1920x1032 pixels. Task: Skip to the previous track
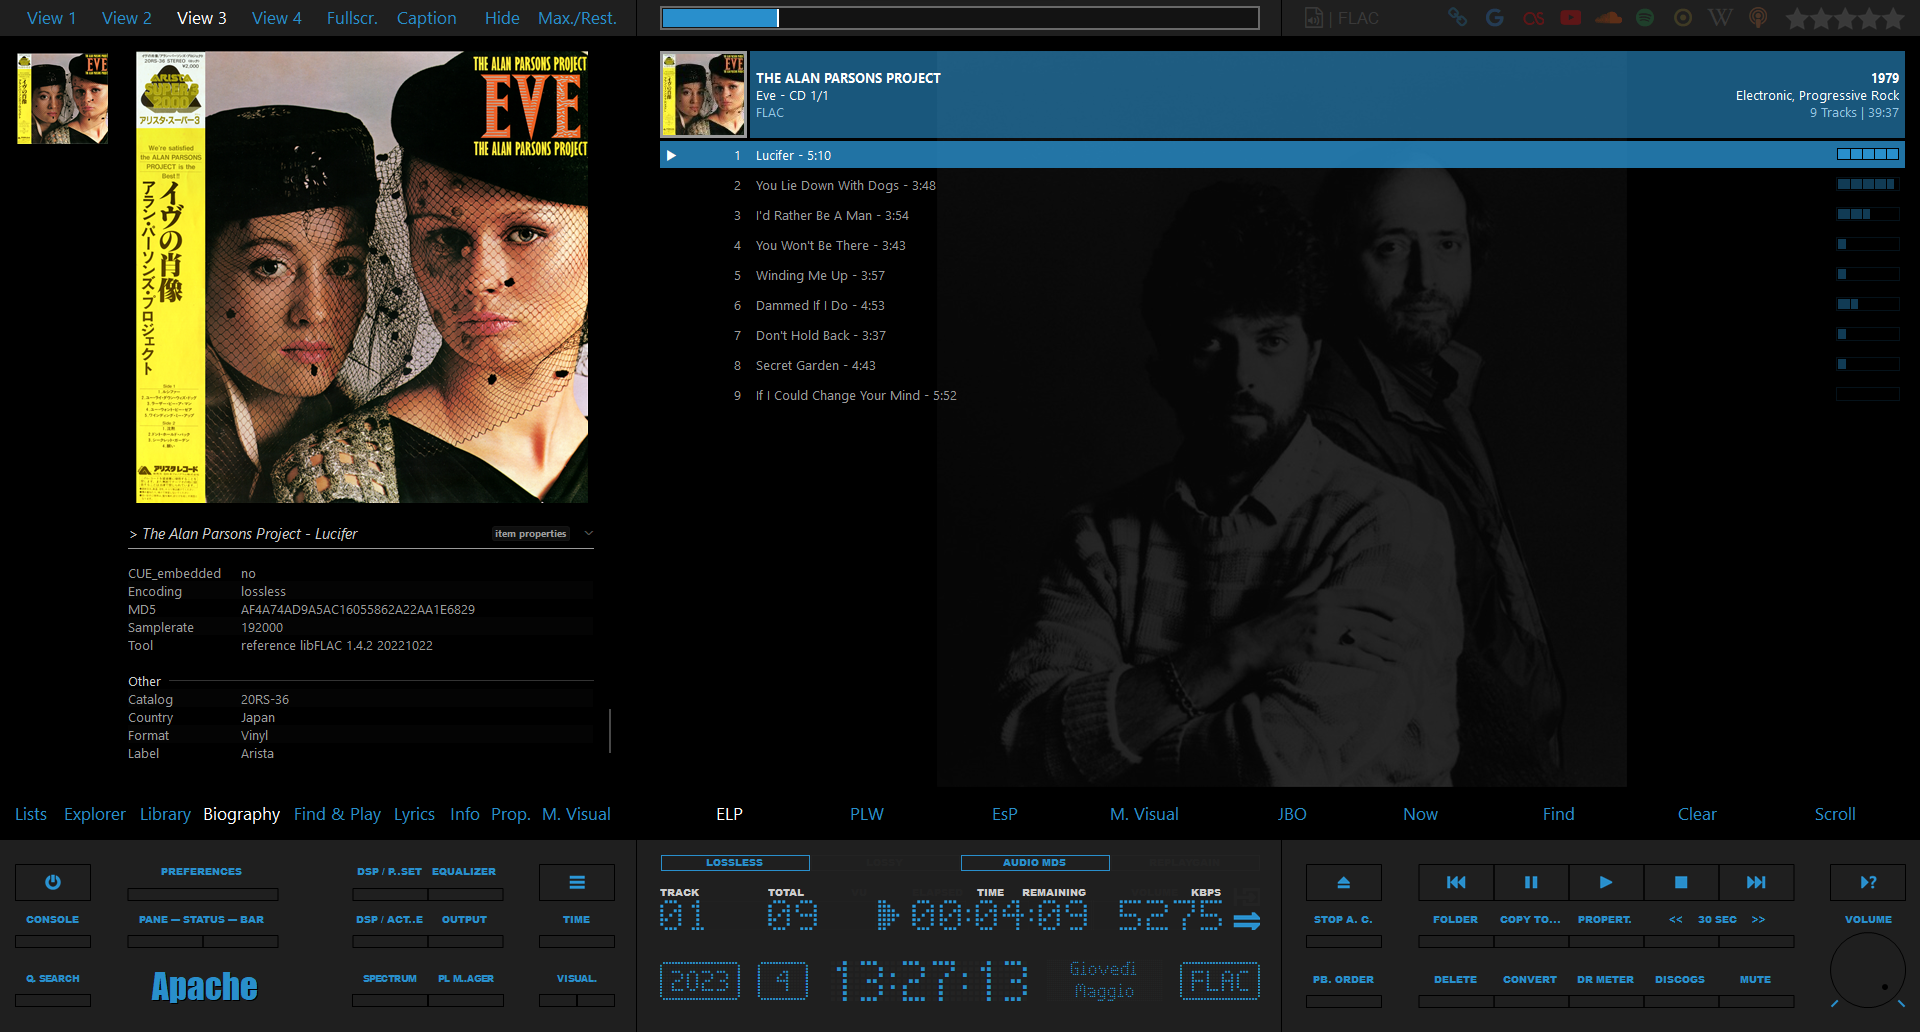coord(1456,882)
